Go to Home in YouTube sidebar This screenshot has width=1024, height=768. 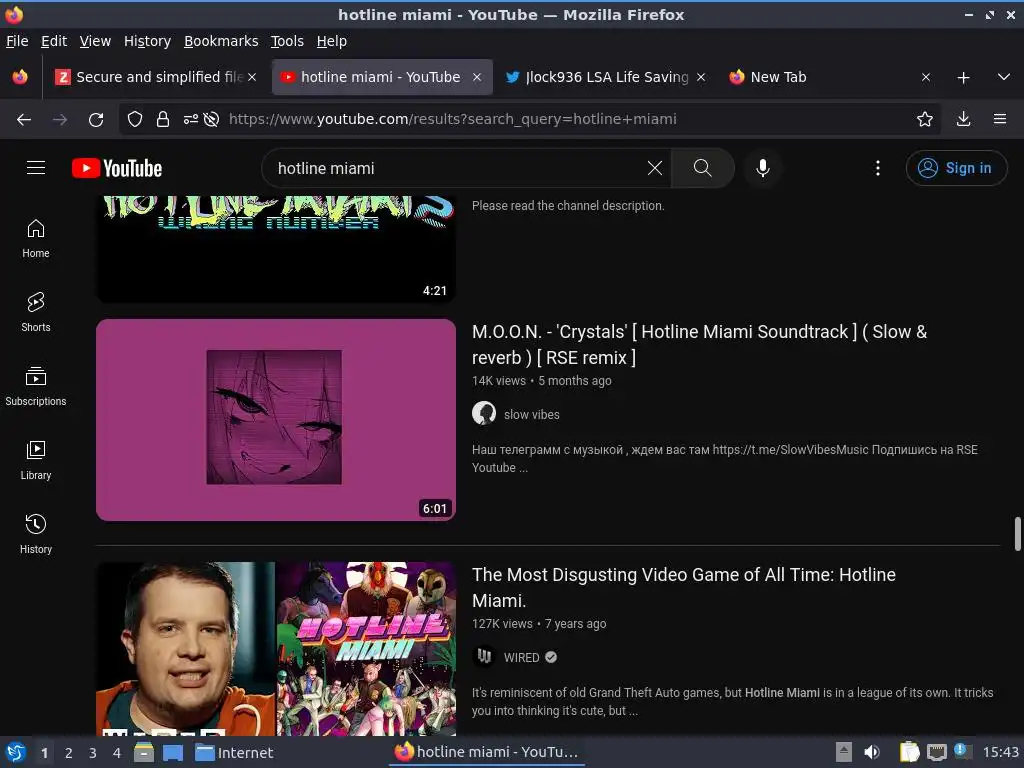coord(36,238)
